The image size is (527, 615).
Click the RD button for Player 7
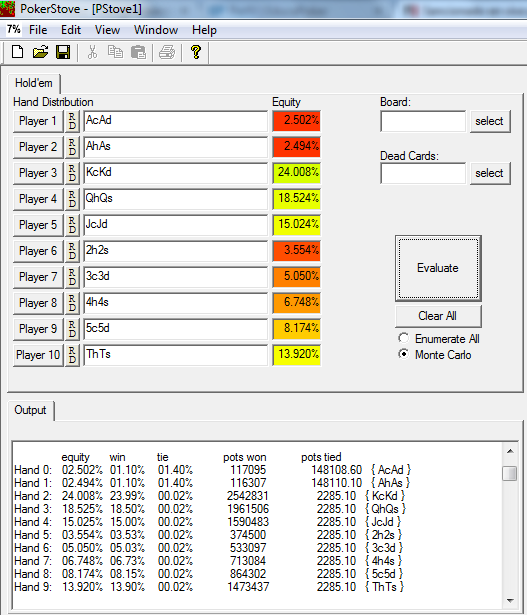(72, 277)
